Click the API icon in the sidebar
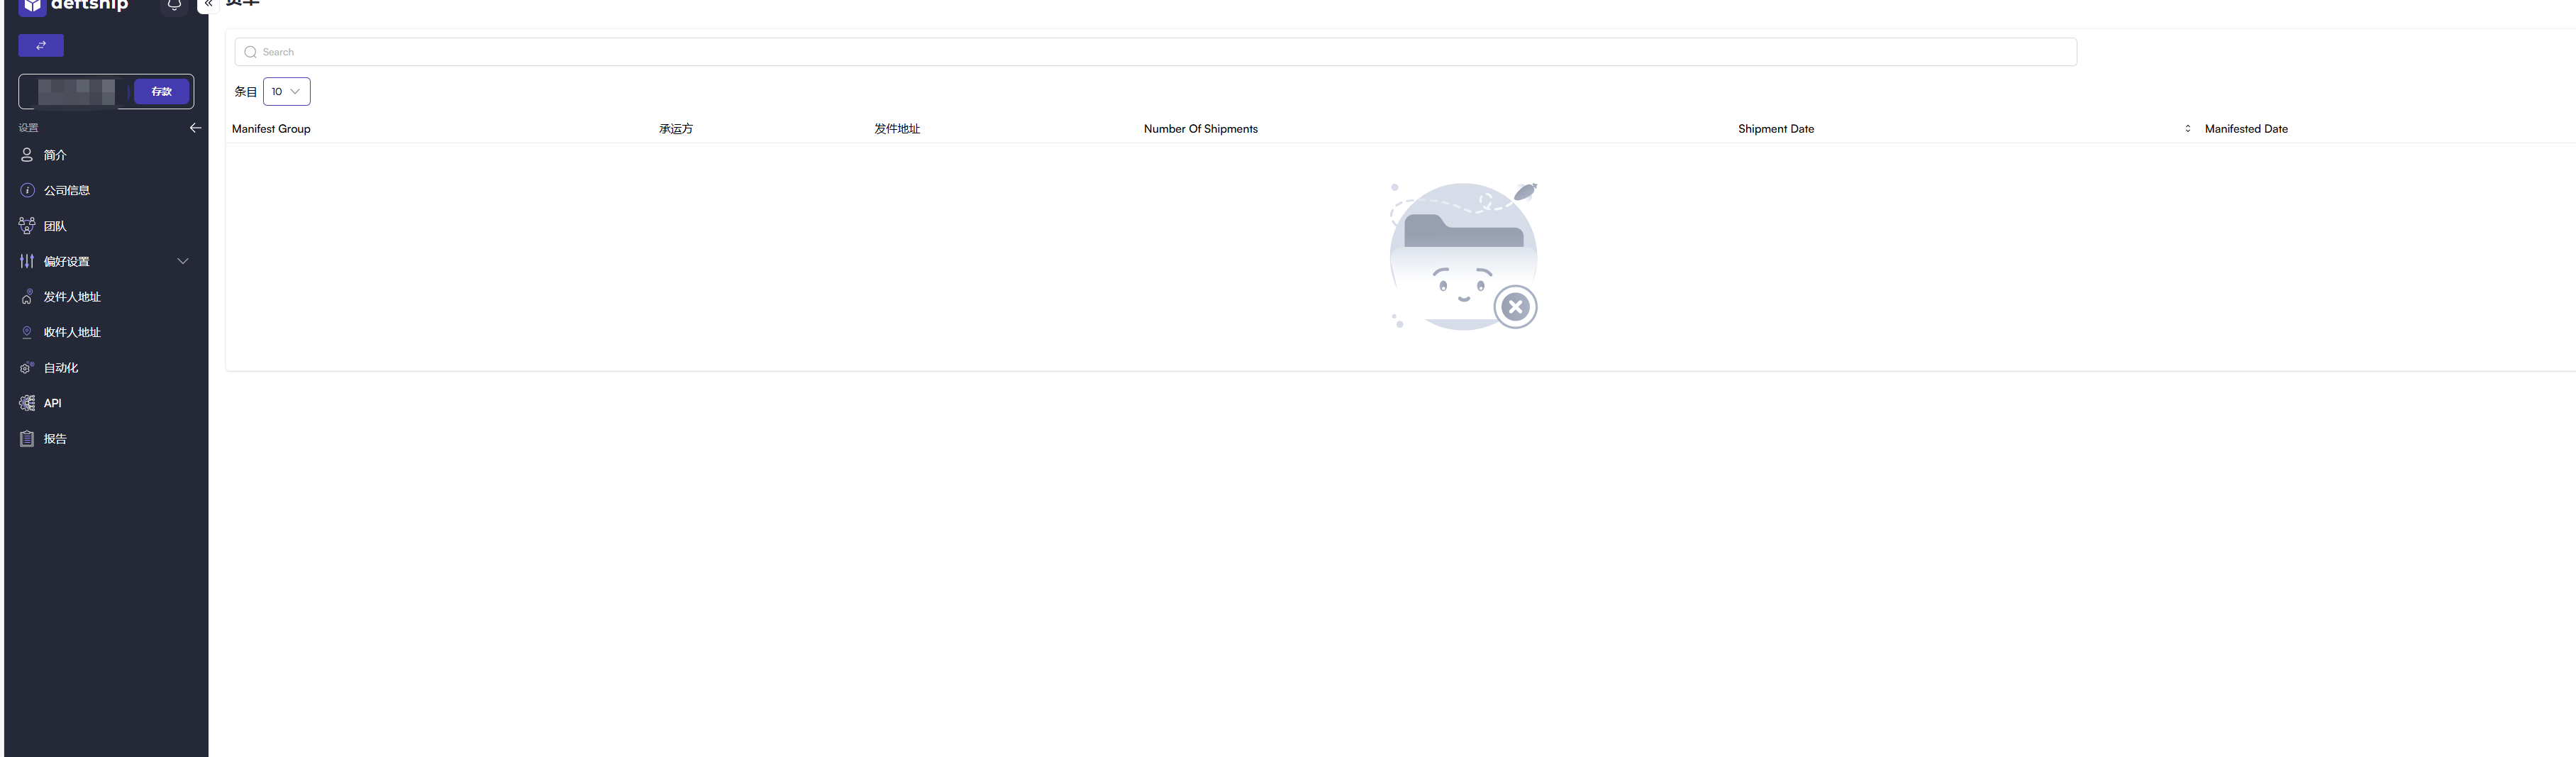 (x=27, y=403)
